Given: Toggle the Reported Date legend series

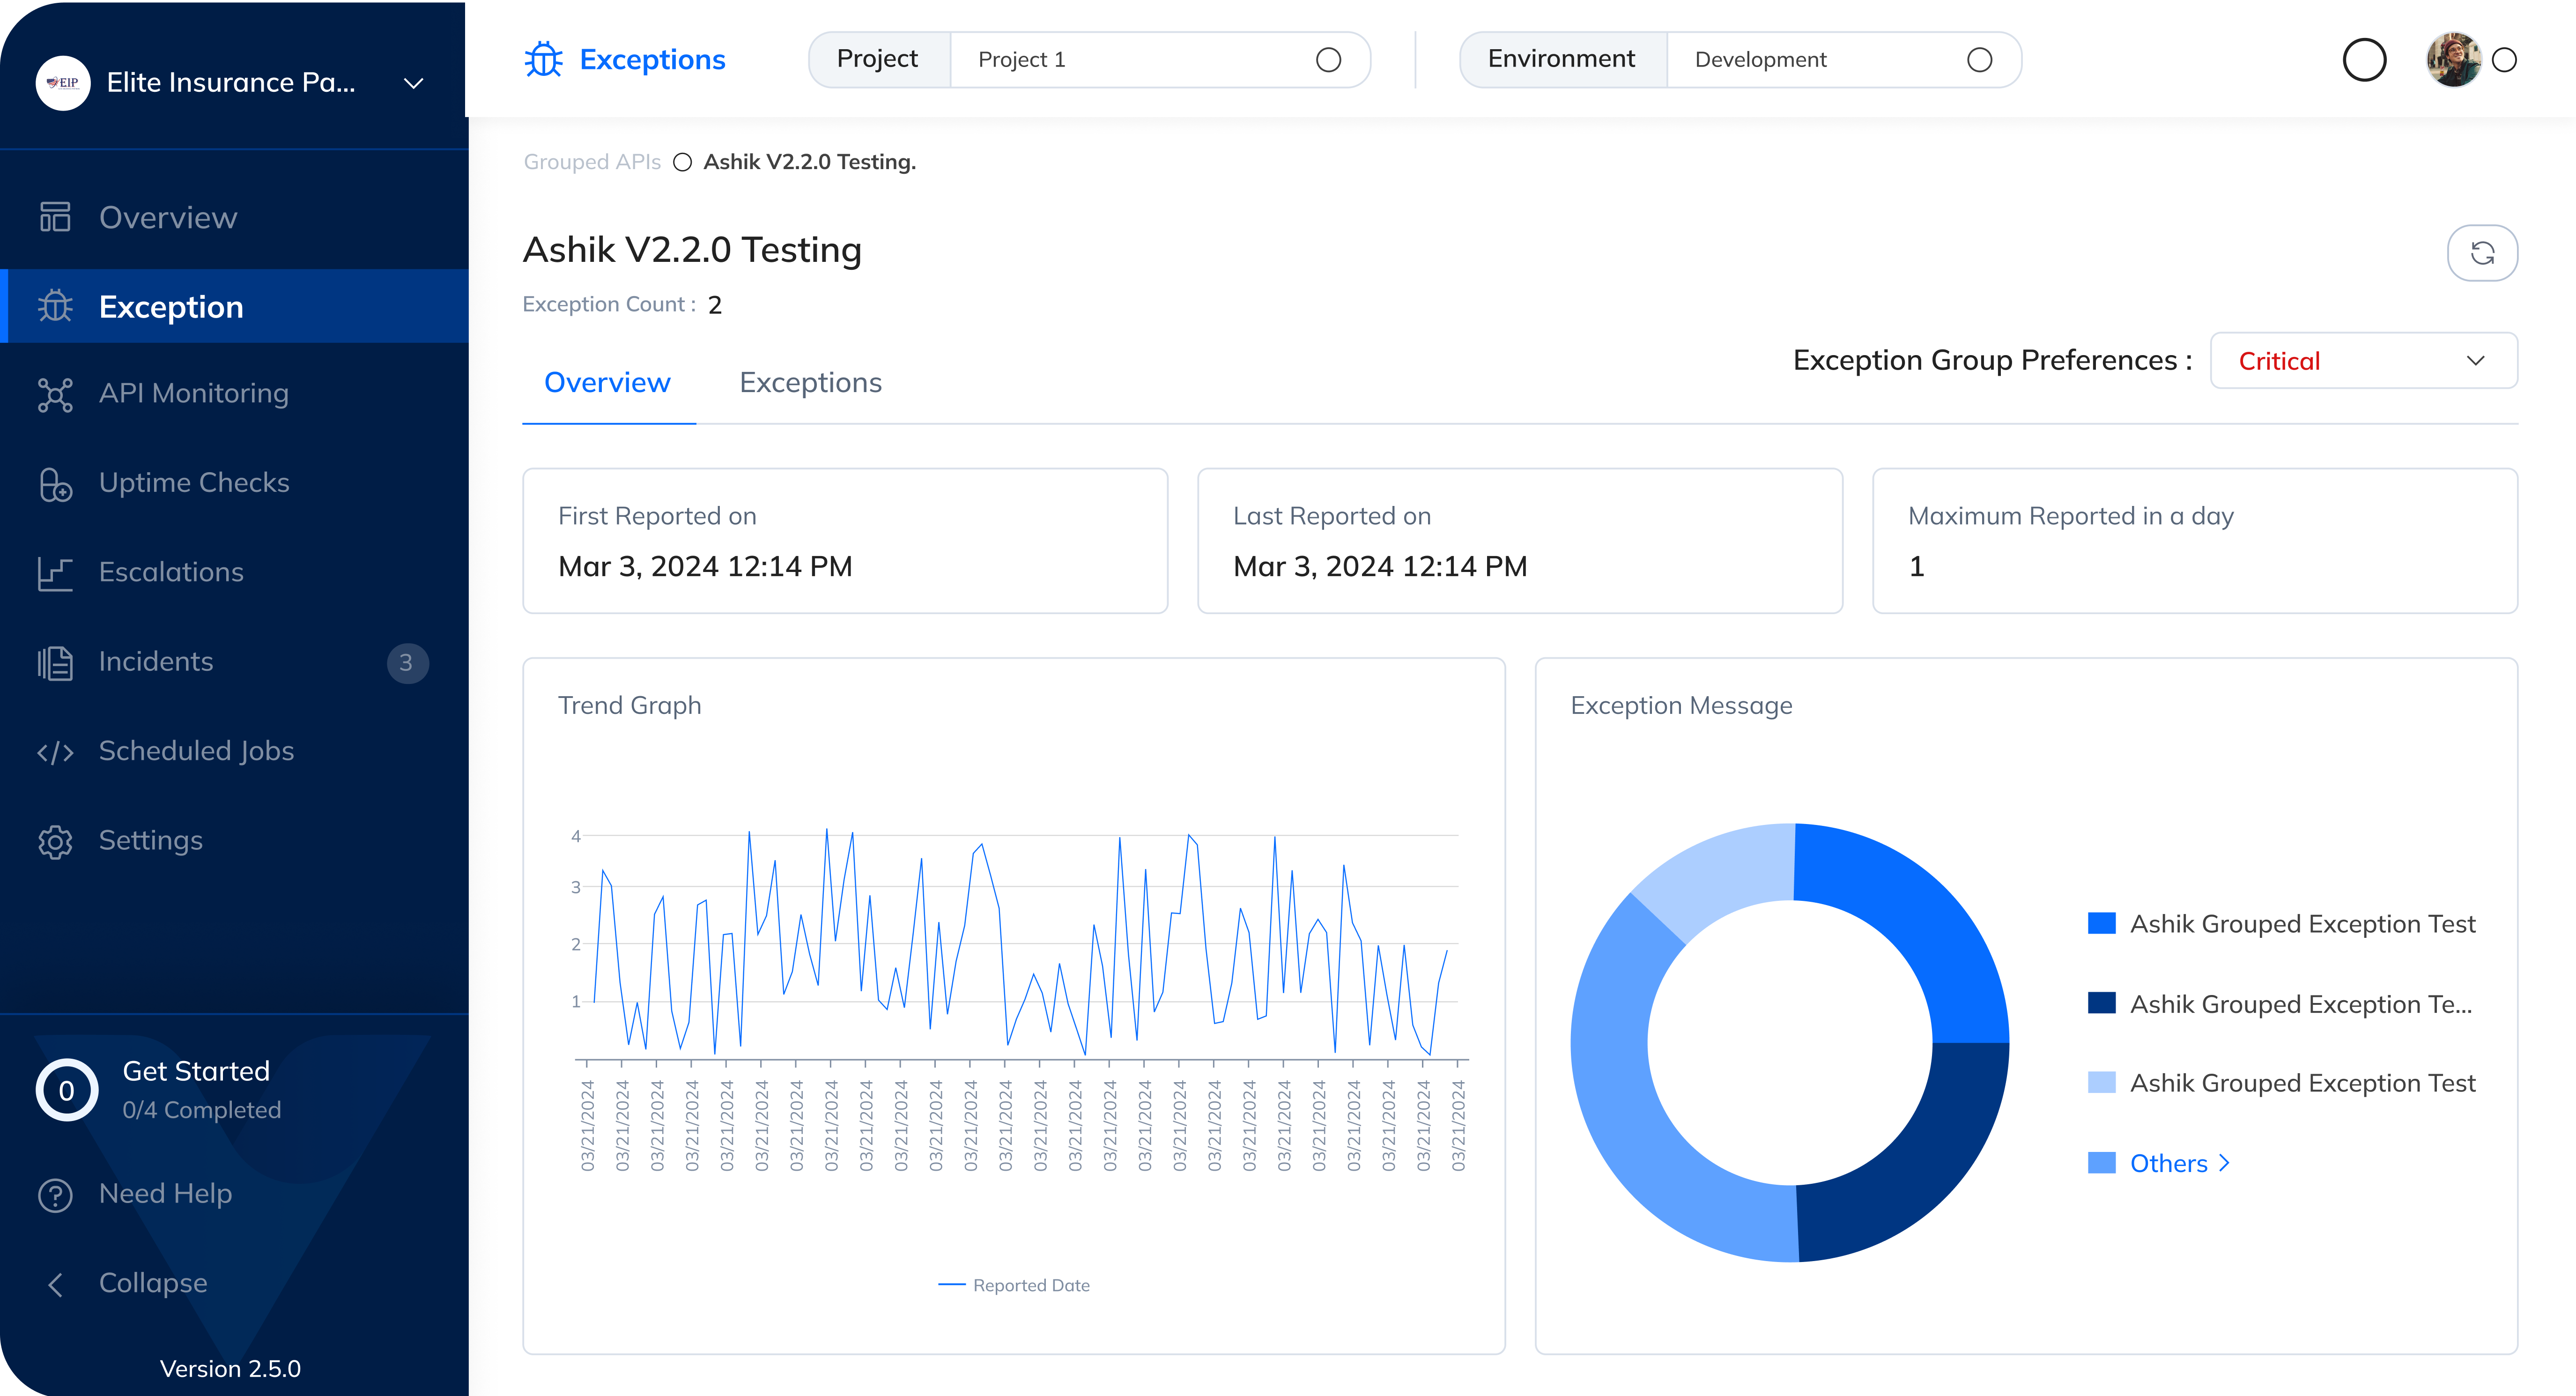Looking at the screenshot, I should [x=1014, y=1285].
